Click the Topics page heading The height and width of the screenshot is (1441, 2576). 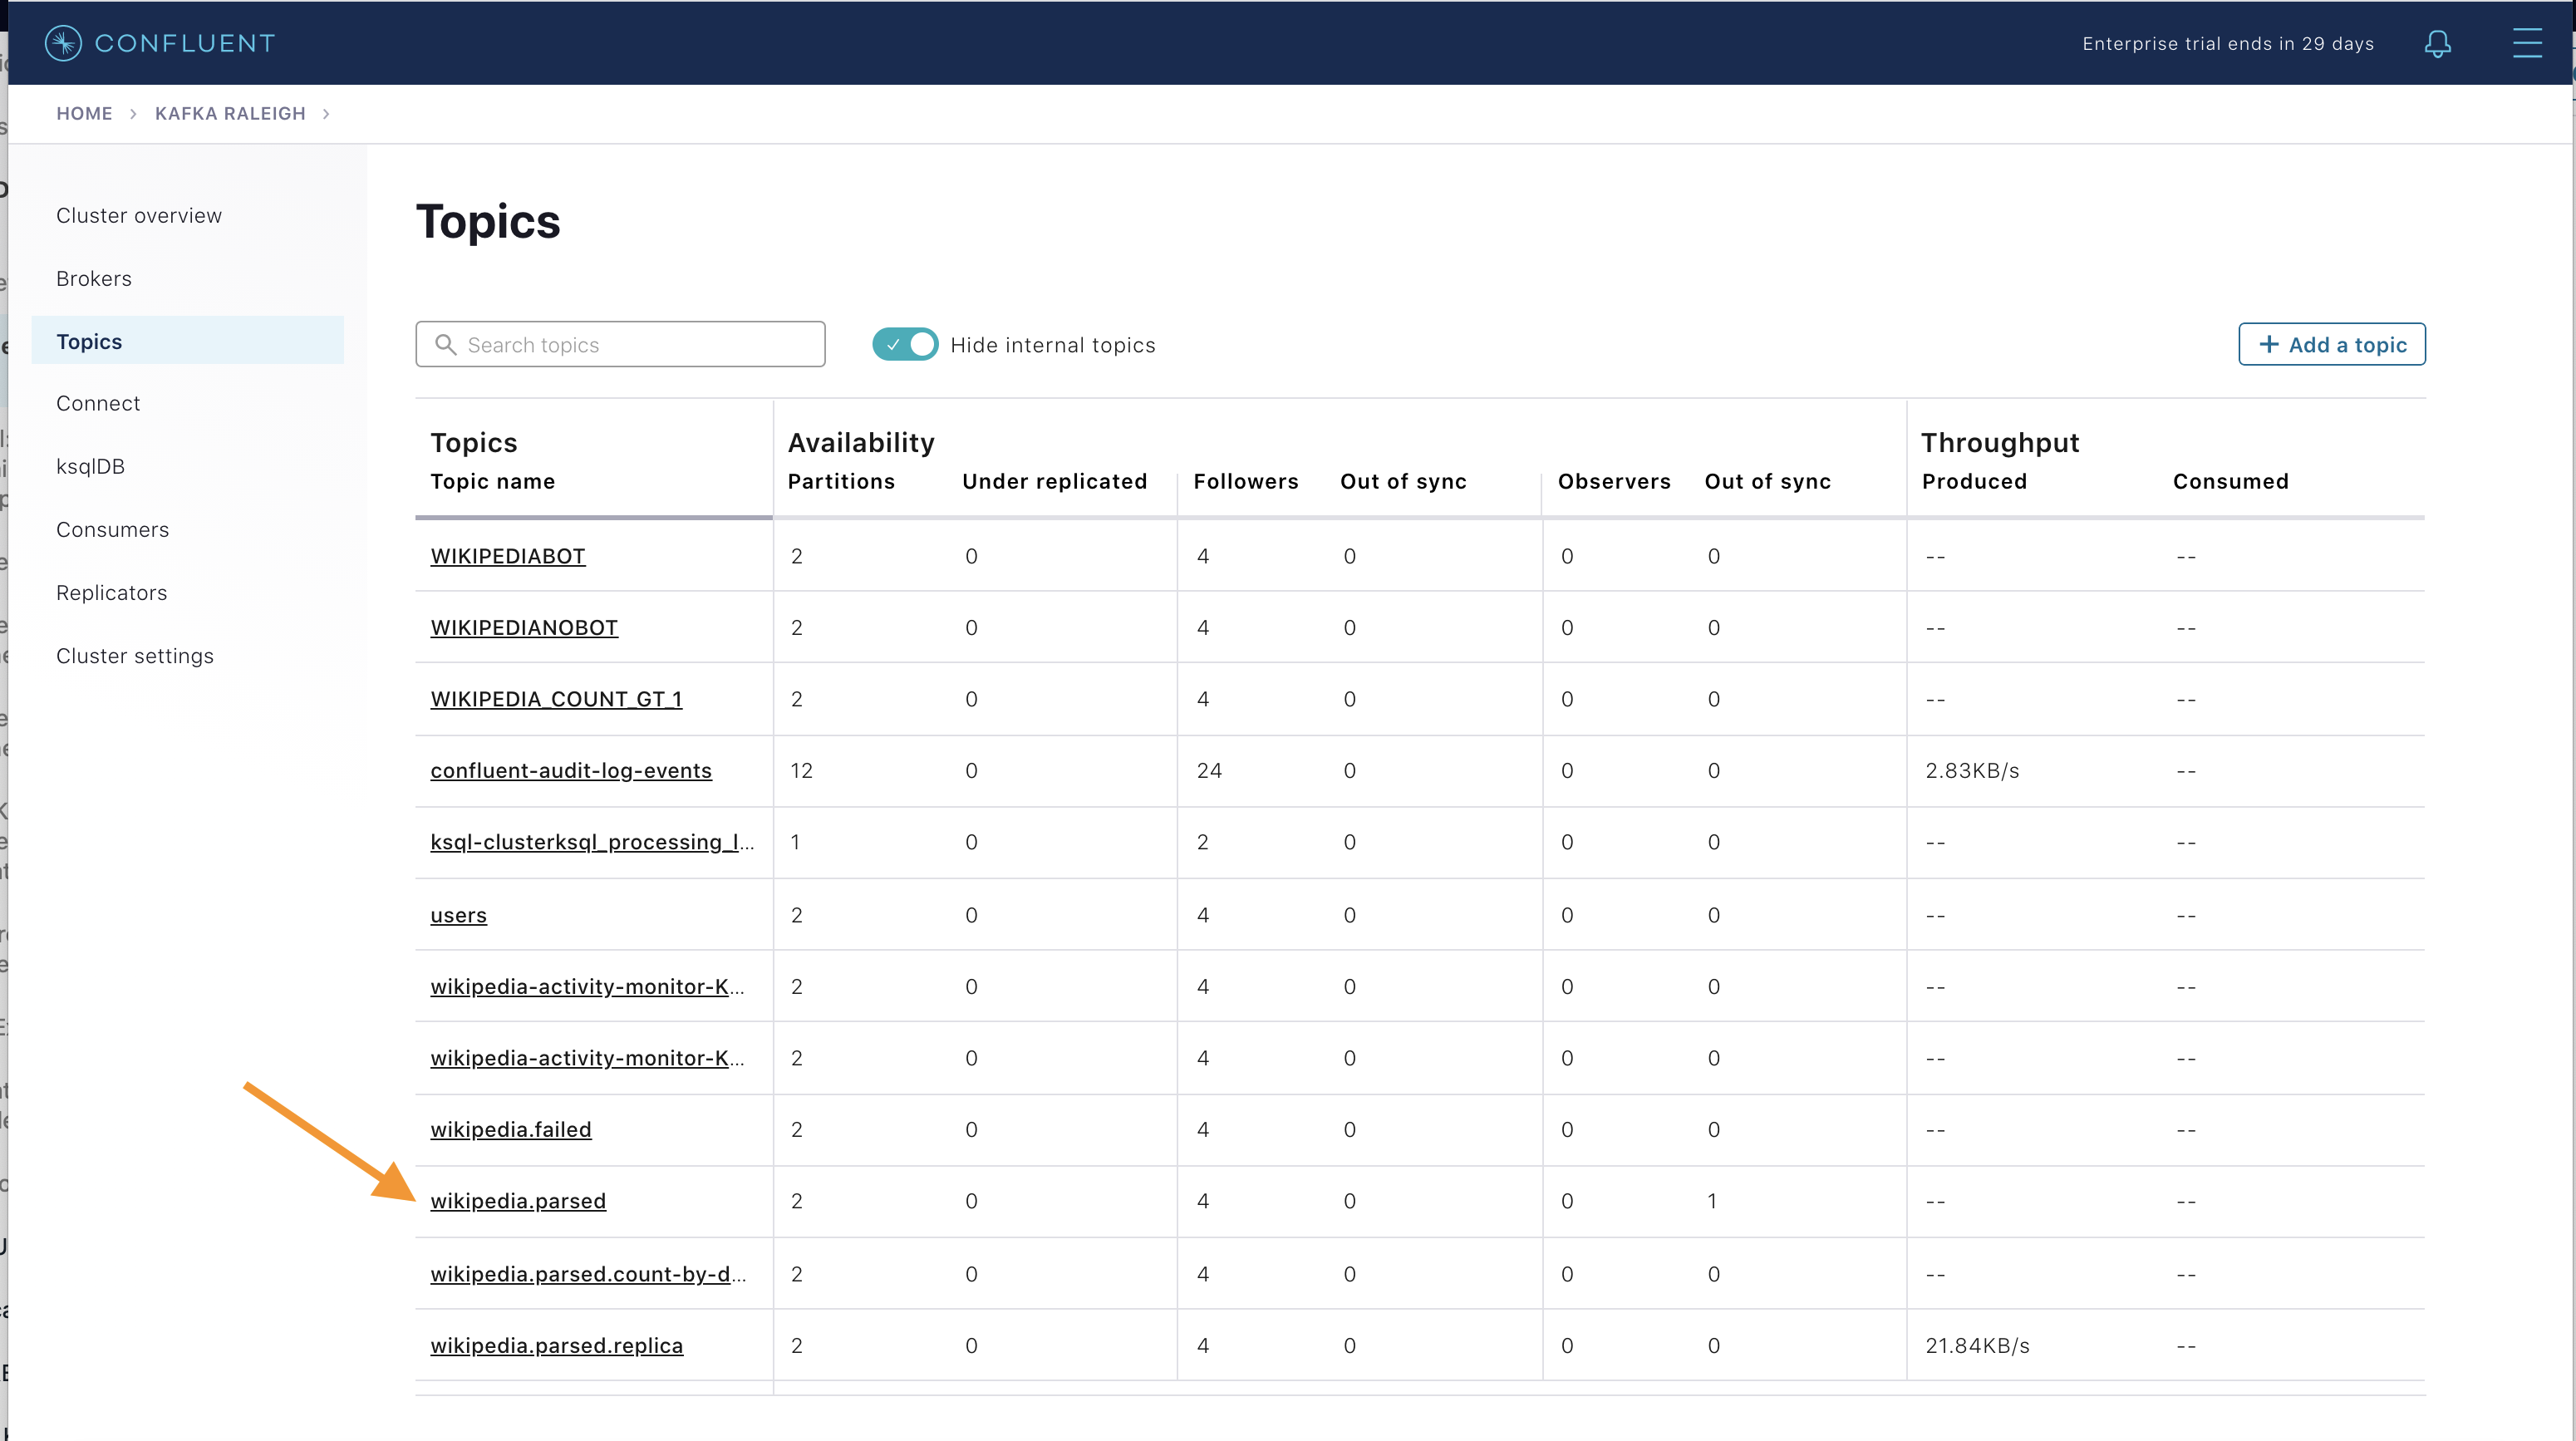tap(488, 221)
